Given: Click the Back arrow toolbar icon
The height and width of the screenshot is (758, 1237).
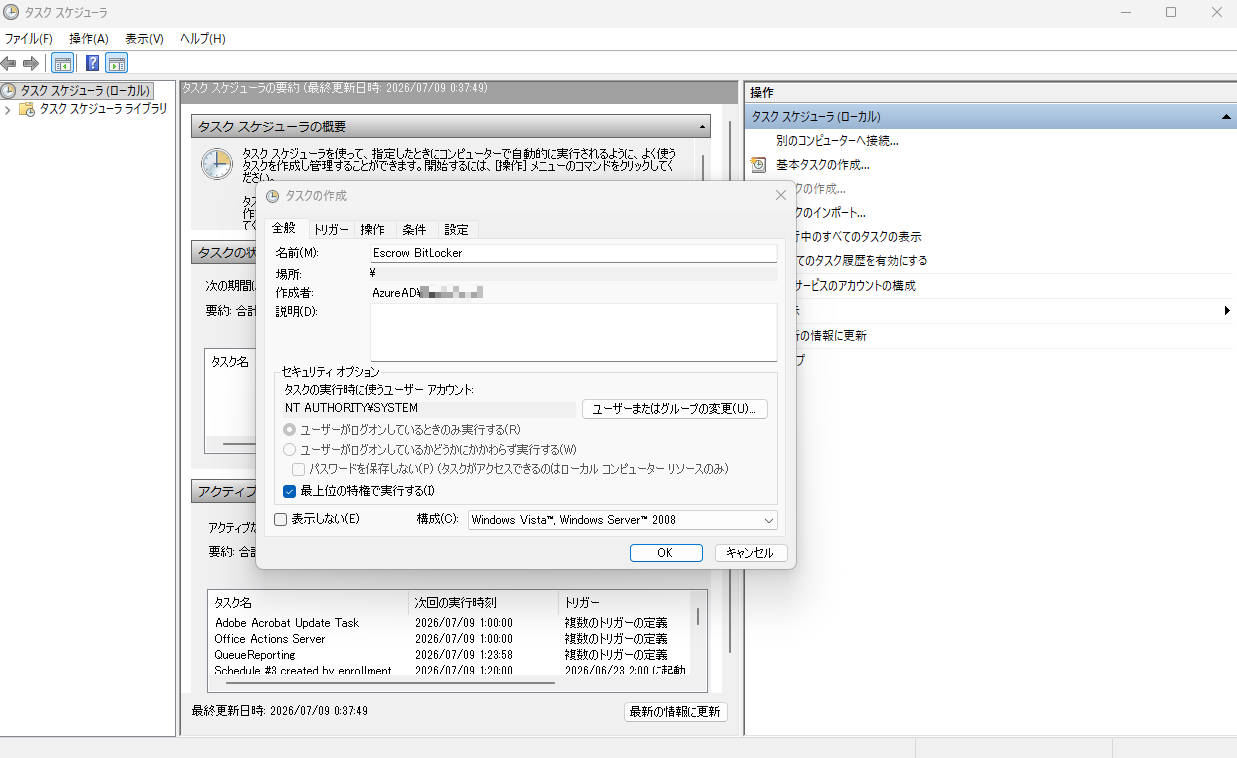Looking at the screenshot, I should click(x=9, y=63).
